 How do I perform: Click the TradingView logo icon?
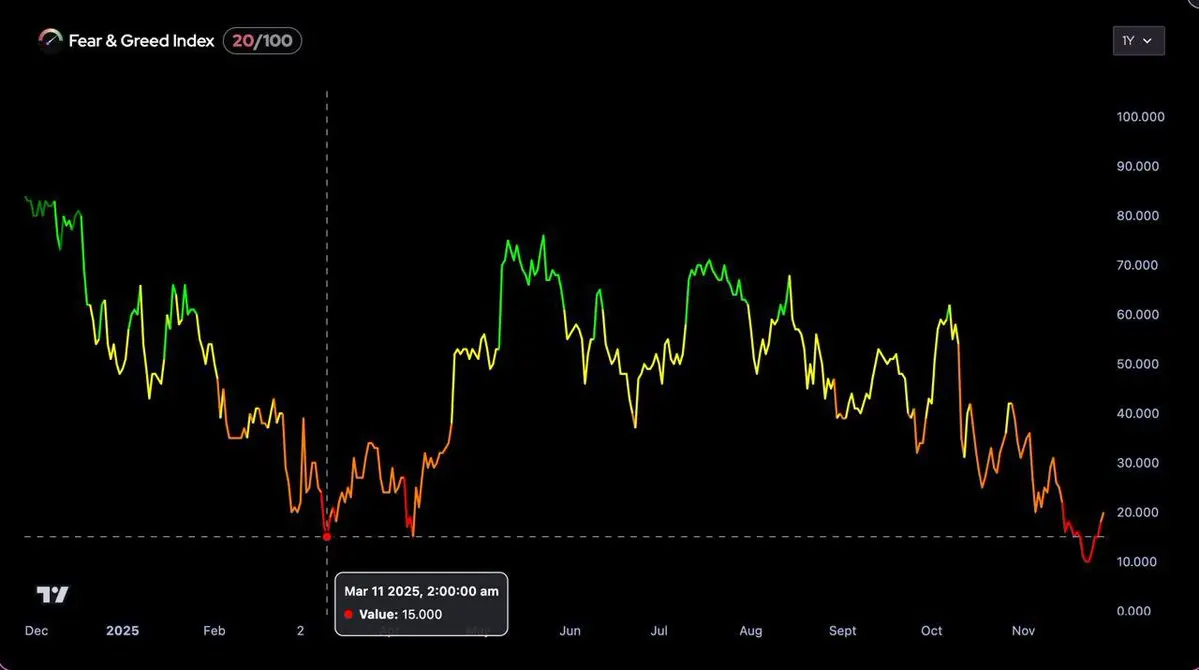(53, 594)
